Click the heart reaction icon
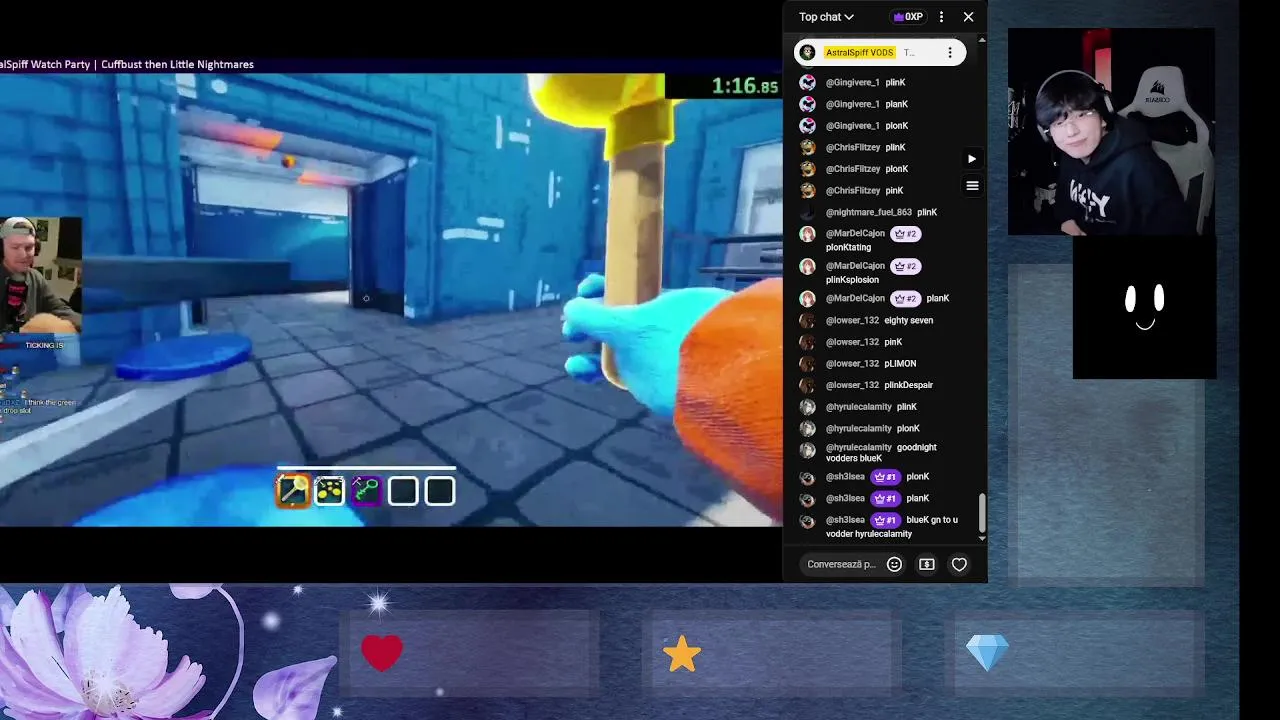Screen dimensions: 1280x720 (x=959, y=564)
